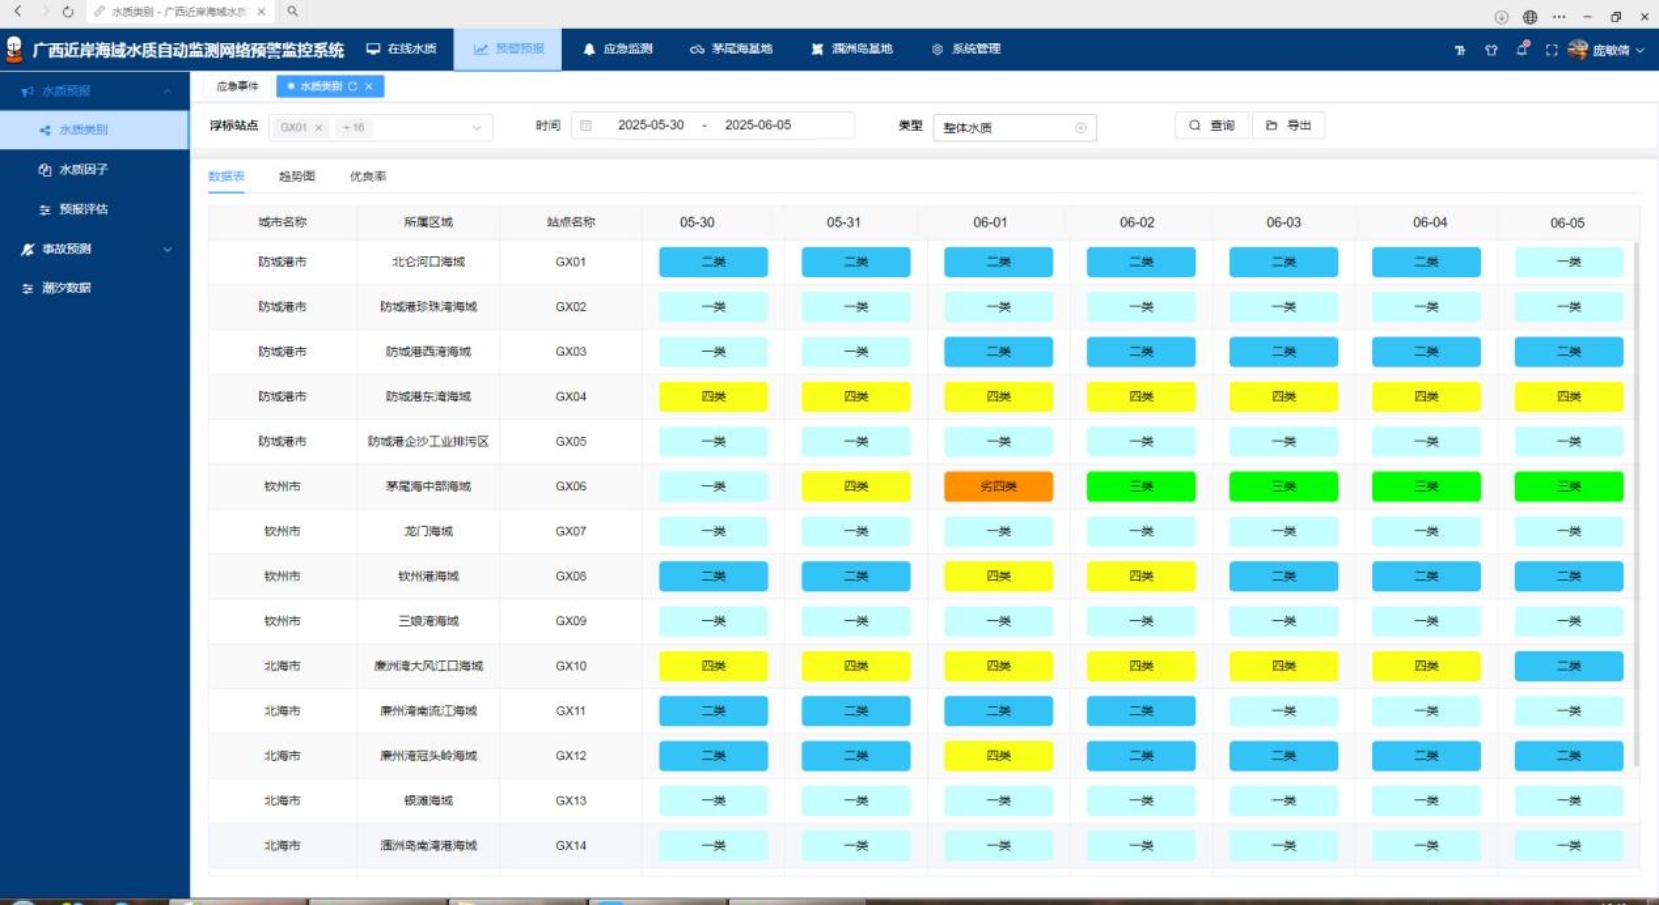This screenshot has height=905, width=1659.
Task: Clear the 整体水质 type selection
Action: click(x=1080, y=128)
